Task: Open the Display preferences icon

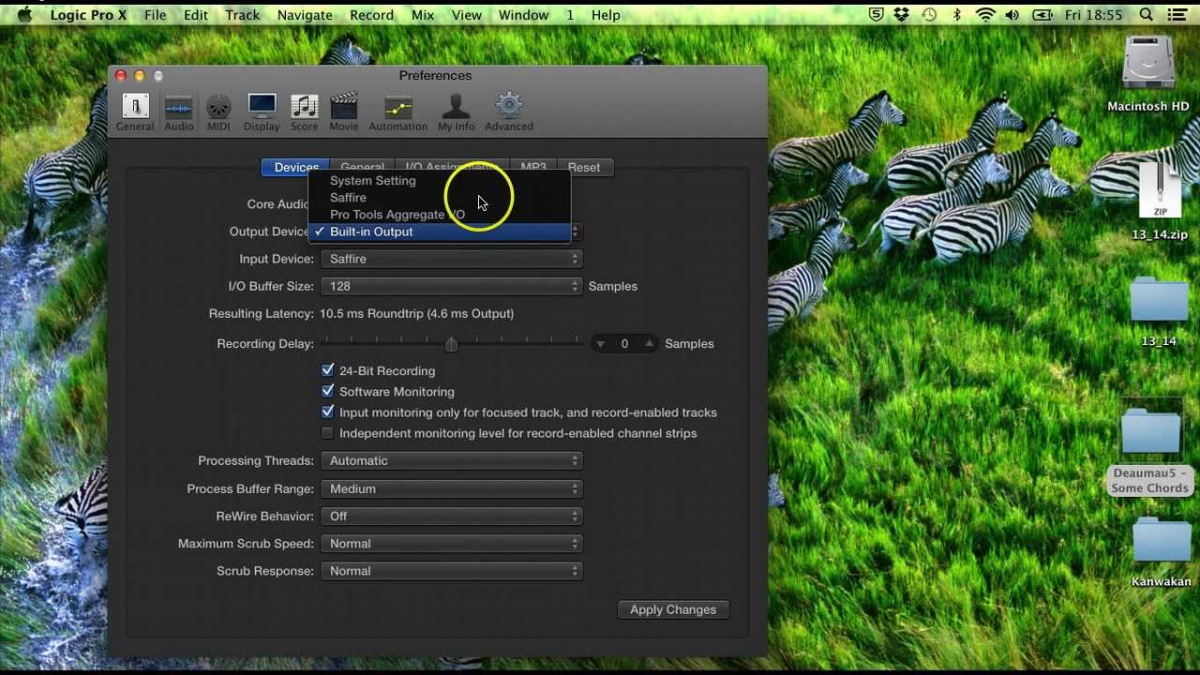Action: click(x=261, y=111)
